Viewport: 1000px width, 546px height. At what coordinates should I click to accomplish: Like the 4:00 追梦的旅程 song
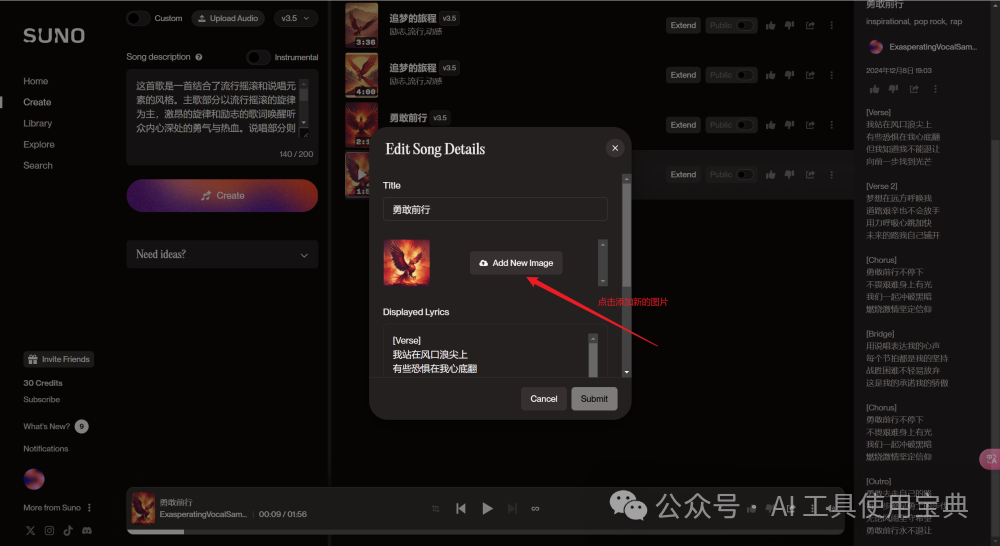click(x=770, y=75)
